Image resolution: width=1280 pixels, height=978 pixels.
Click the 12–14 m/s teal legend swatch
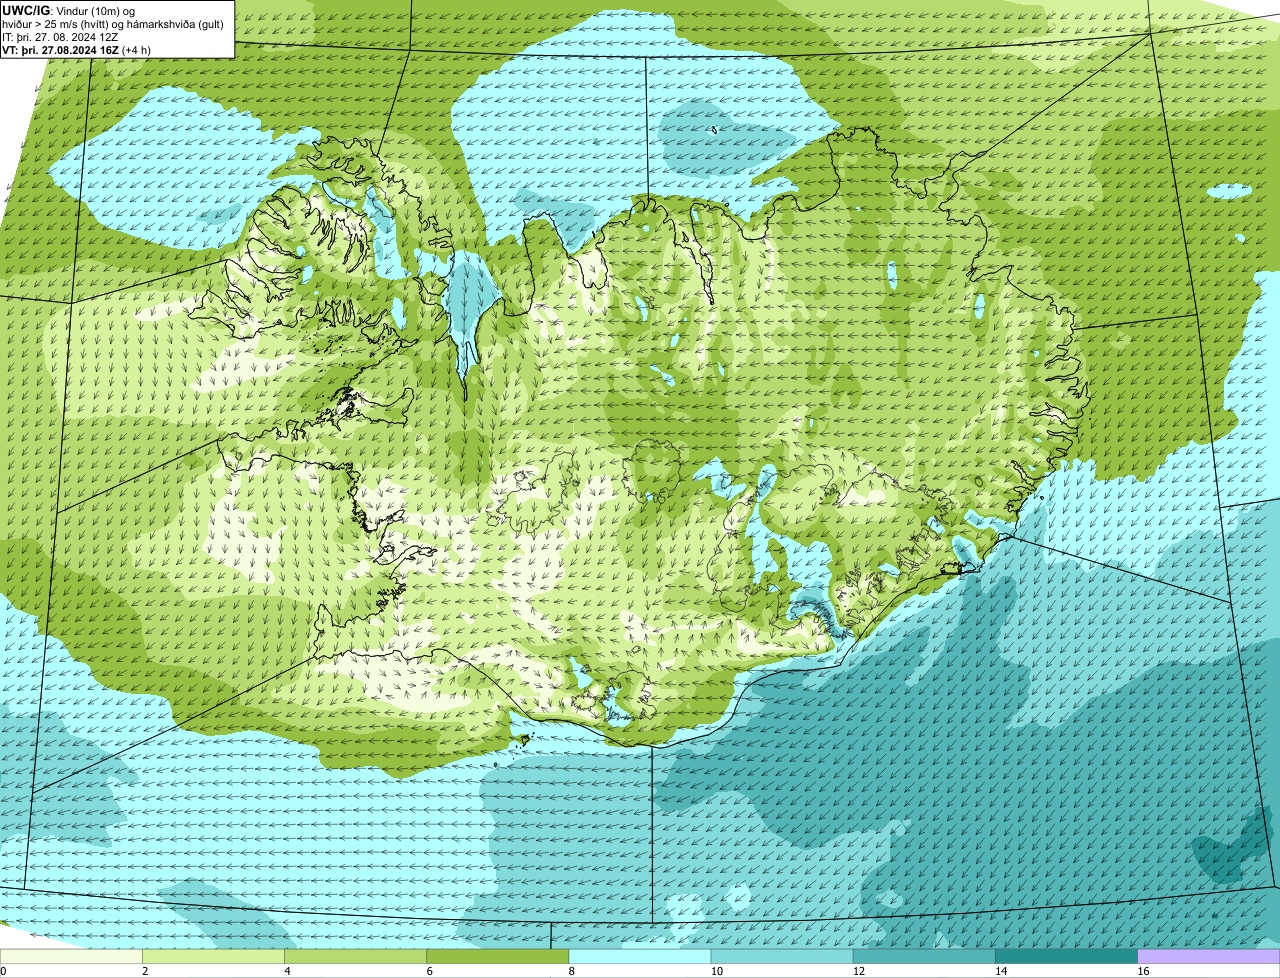(x=924, y=957)
